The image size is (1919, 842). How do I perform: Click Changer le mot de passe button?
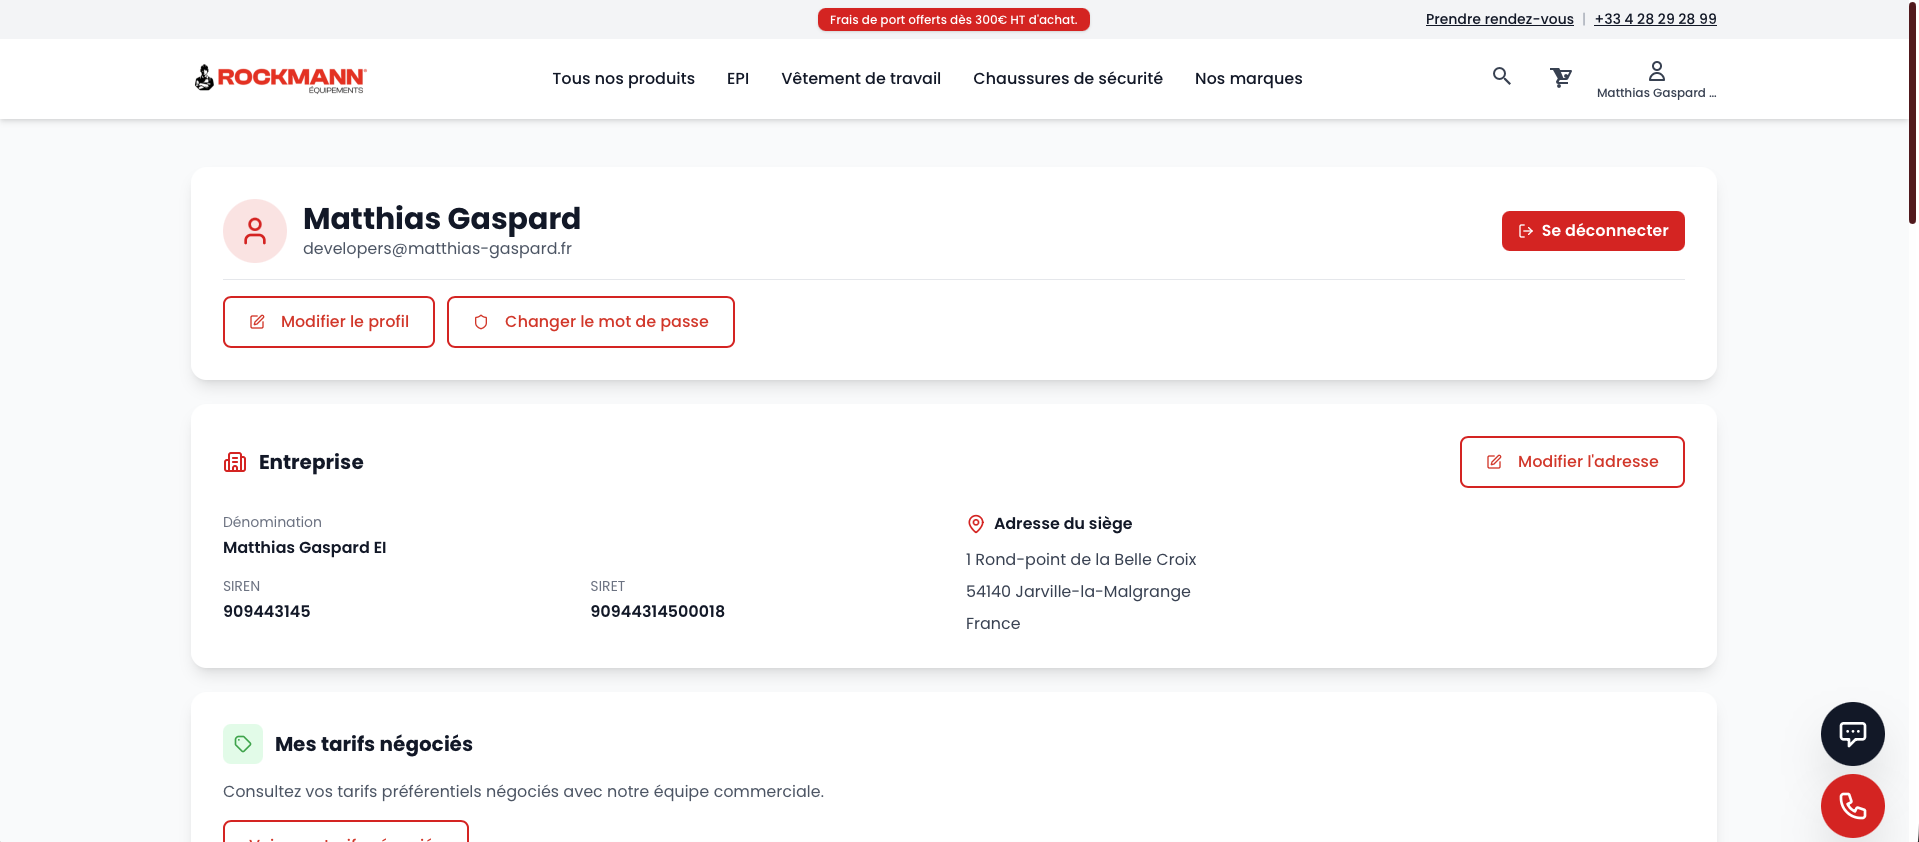pyautogui.click(x=591, y=322)
